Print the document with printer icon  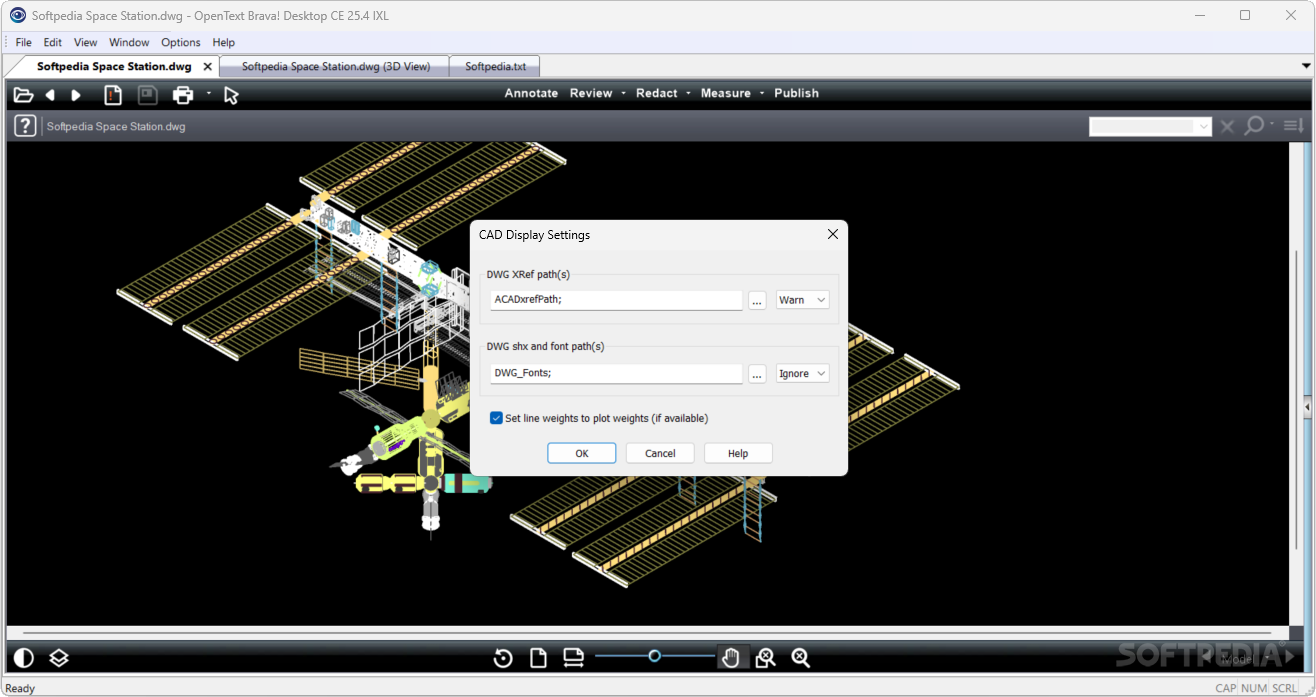(x=183, y=95)
